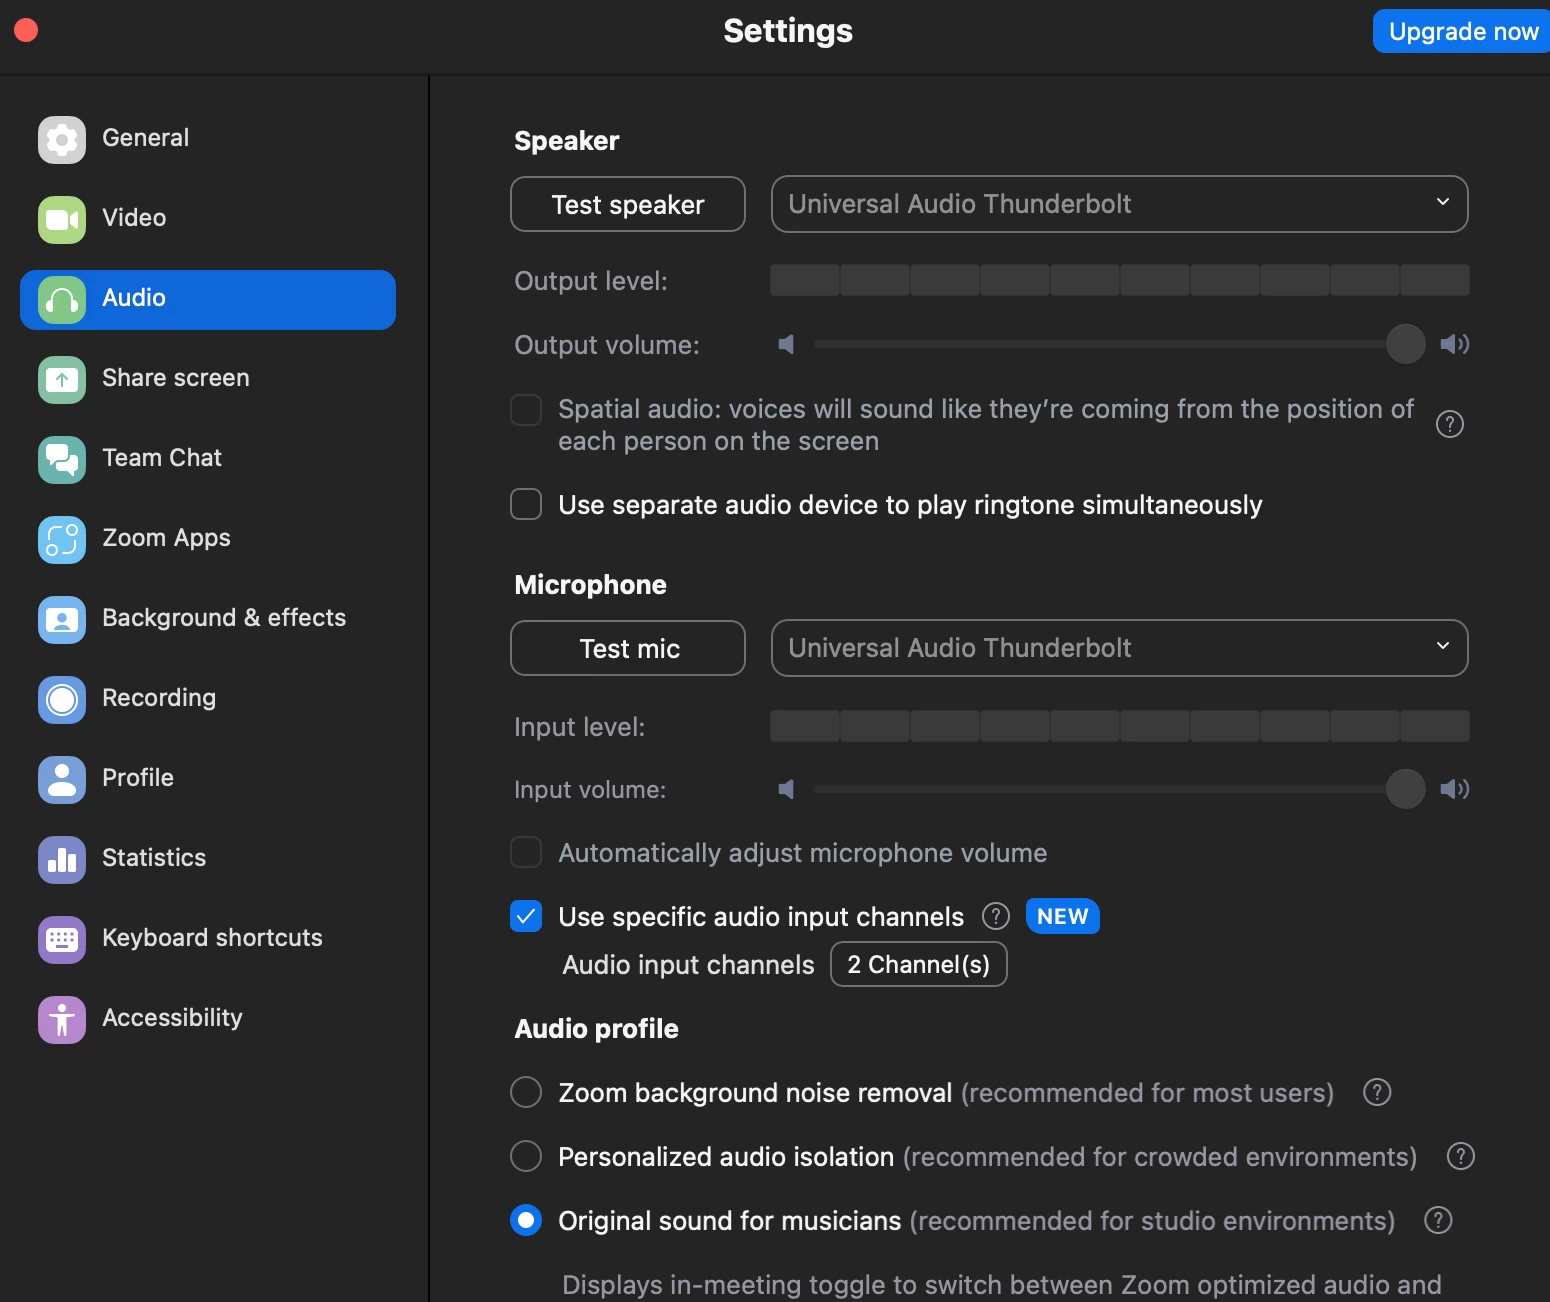
Task: Click the General gear icon
Action: [62, 140]
